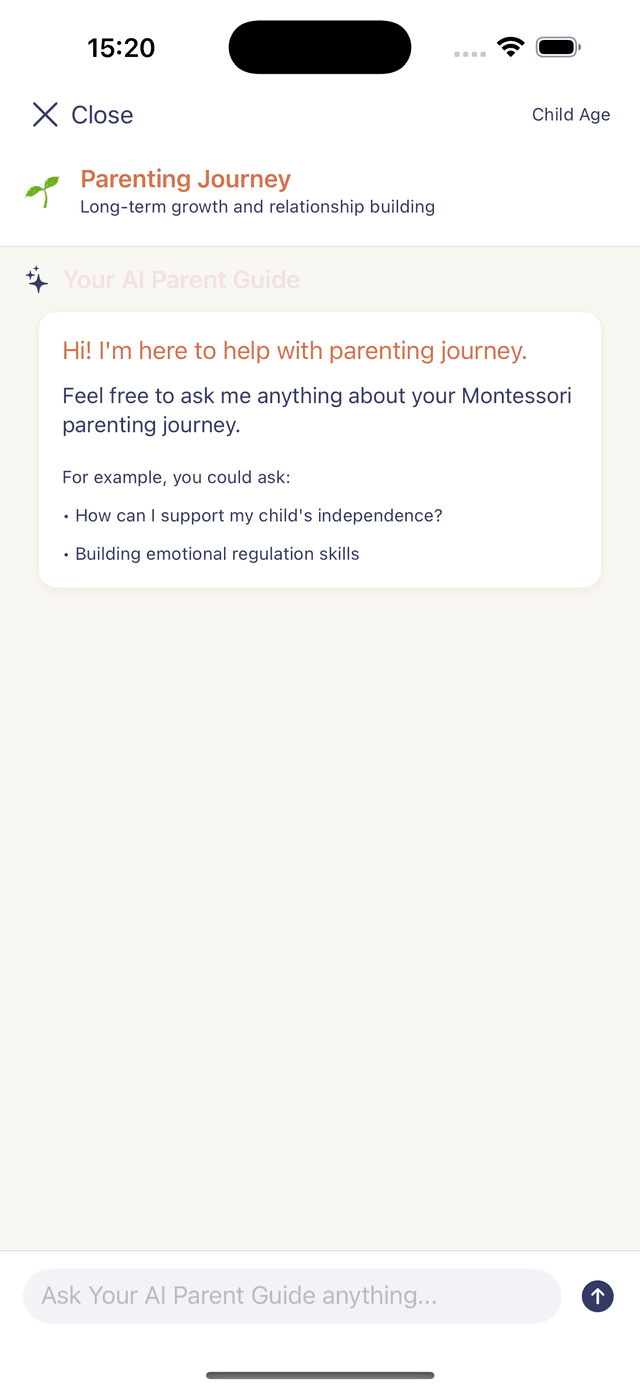Tap the Wi-Fi icon in the status bar
640x1391 pixels.
[x=511, y=46]
